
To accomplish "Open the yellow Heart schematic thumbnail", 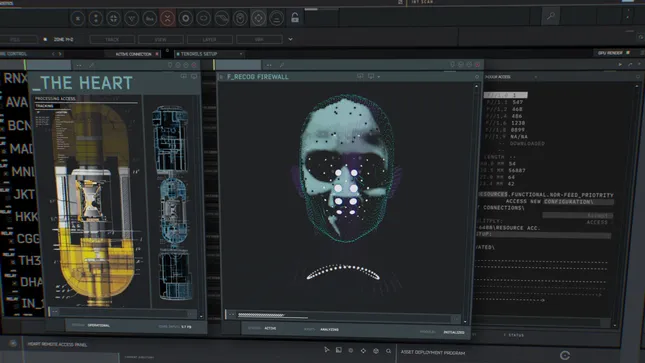I will 95,204.
